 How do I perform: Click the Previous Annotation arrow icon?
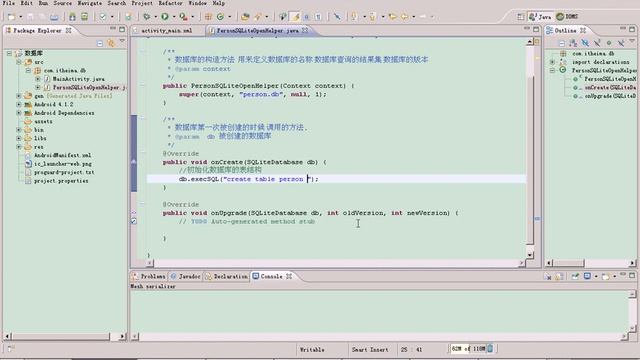372,17
